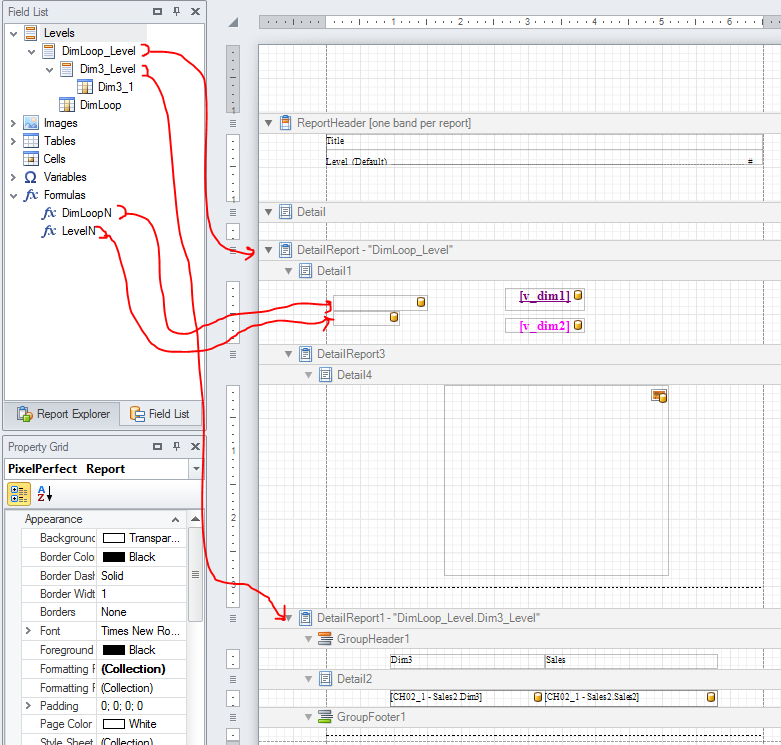Collapse the DetailReport3 band
This screenshot has height=745, width=781.
(x=288, y=354)
